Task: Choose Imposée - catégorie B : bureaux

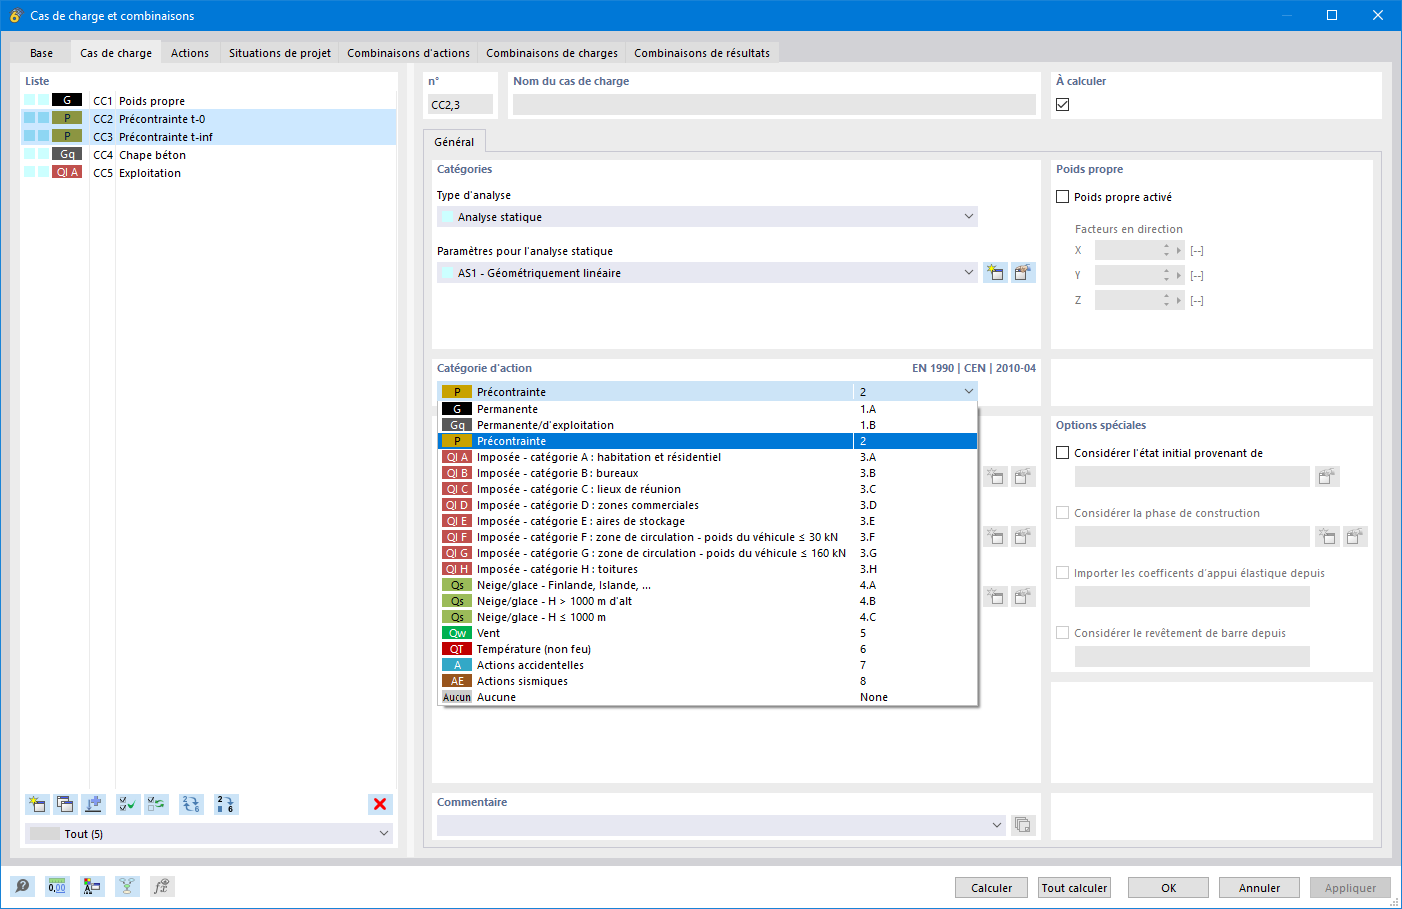Action: 707,473
